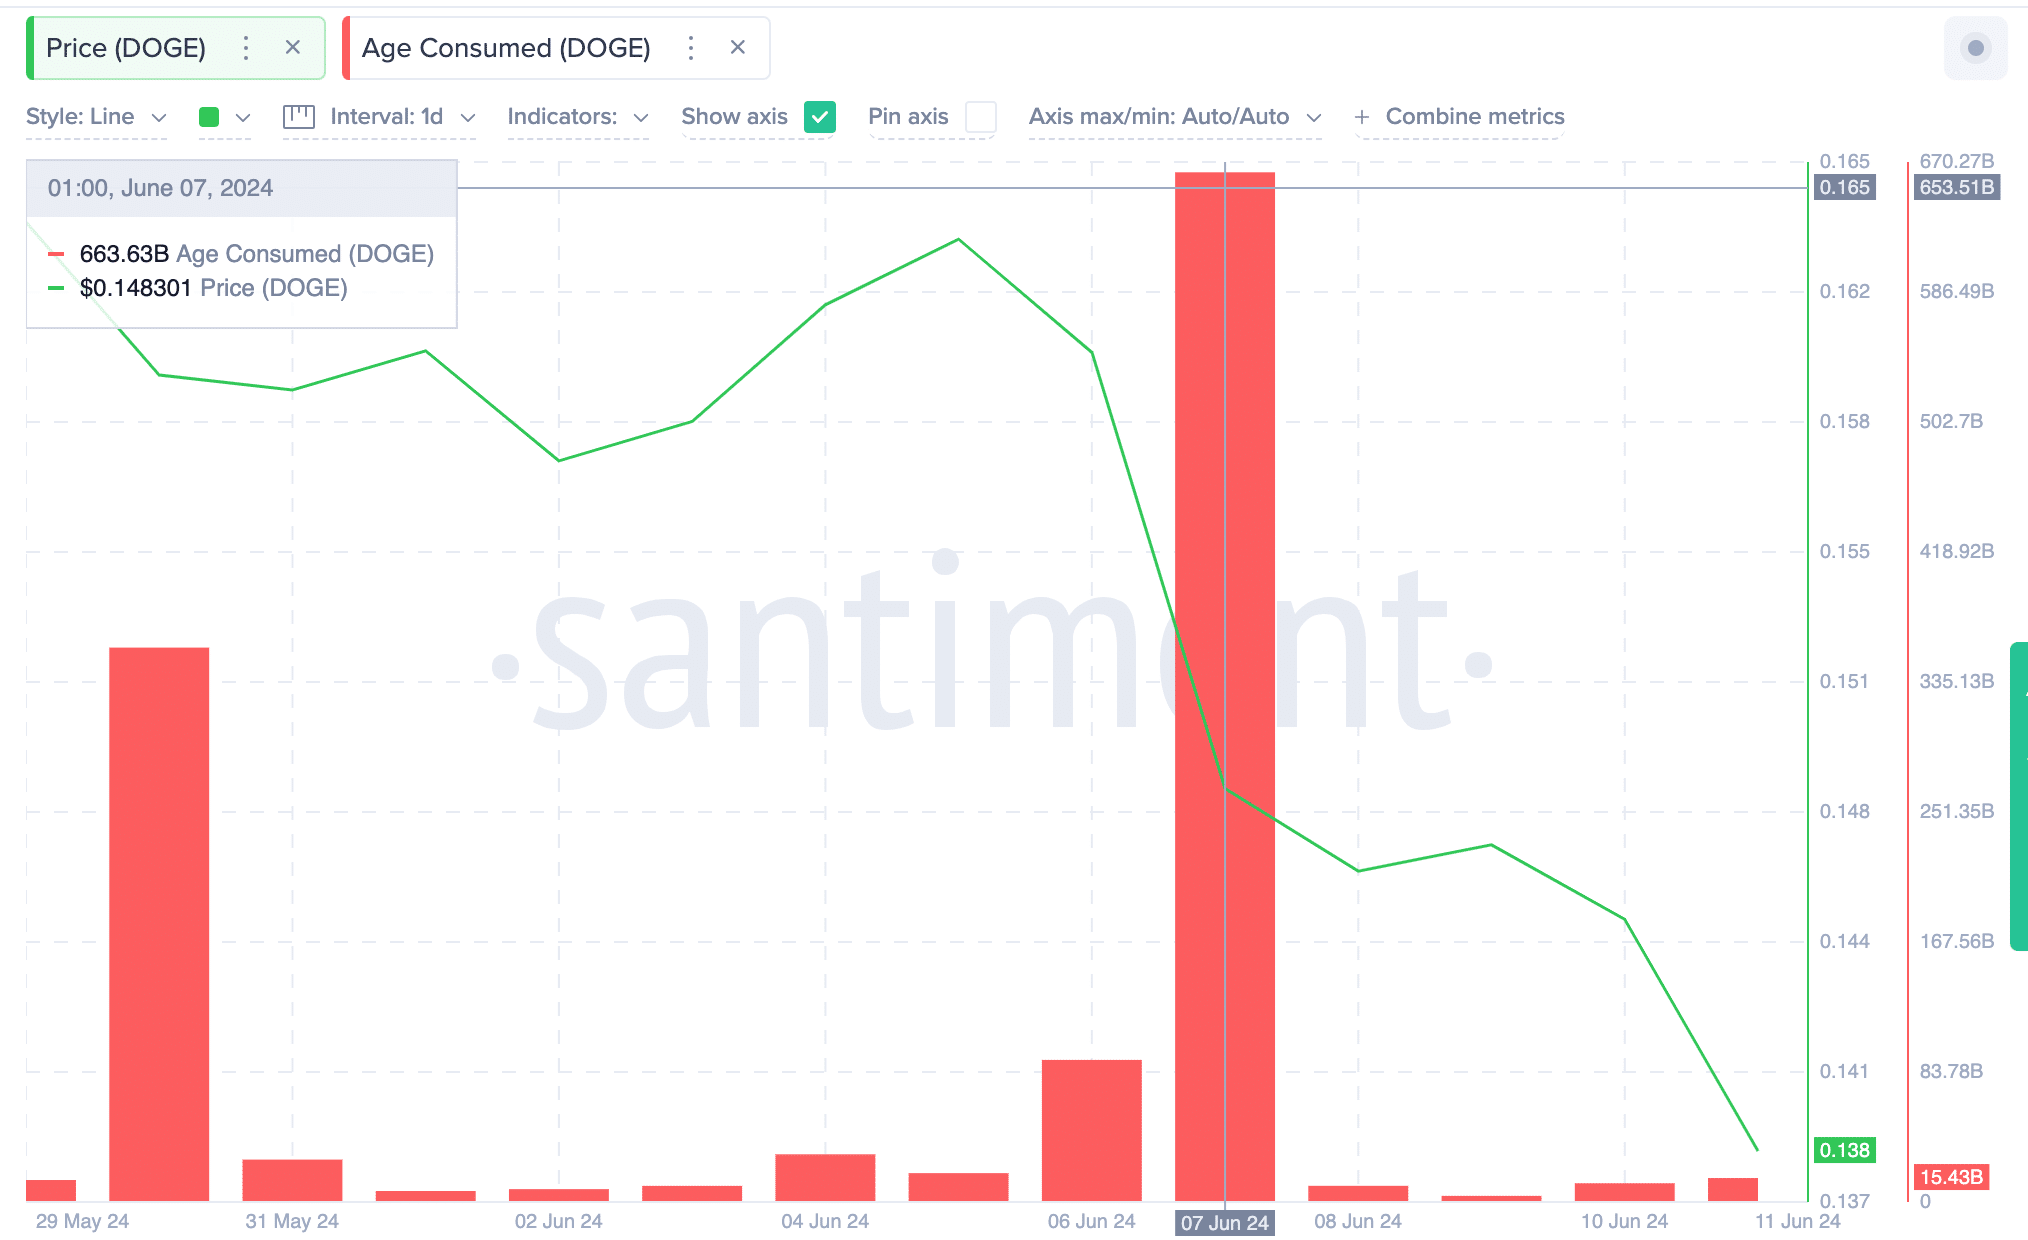The width and height of the screenshot is (2028, 1240).
Task: Click the 502.7B axis label
Action: 1951,421
